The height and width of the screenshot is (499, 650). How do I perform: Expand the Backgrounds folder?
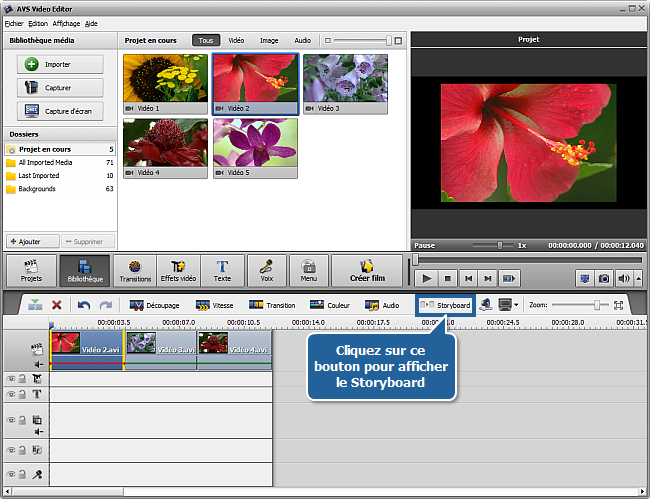(37, 188)
